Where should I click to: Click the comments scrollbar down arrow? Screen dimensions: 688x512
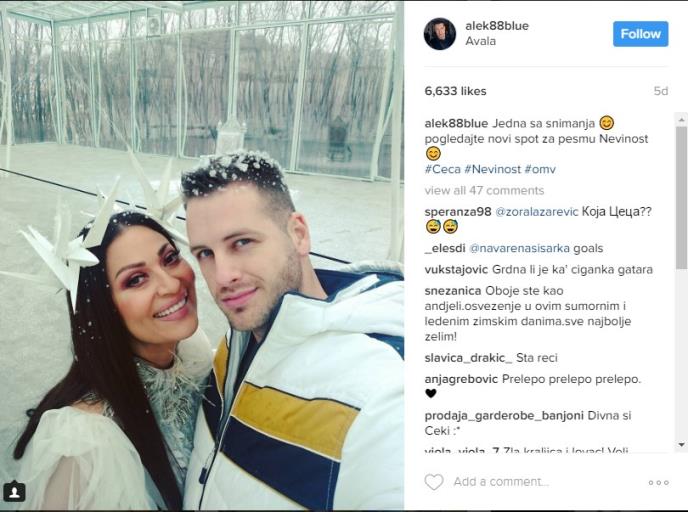tap(681, 445)
